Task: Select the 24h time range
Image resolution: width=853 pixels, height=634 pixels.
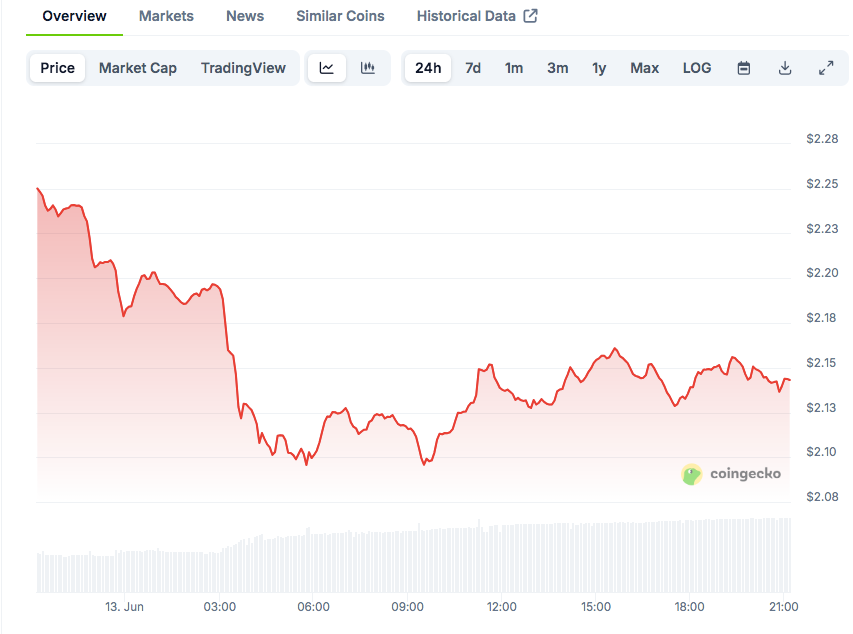Action: click(x=428, y=68)
